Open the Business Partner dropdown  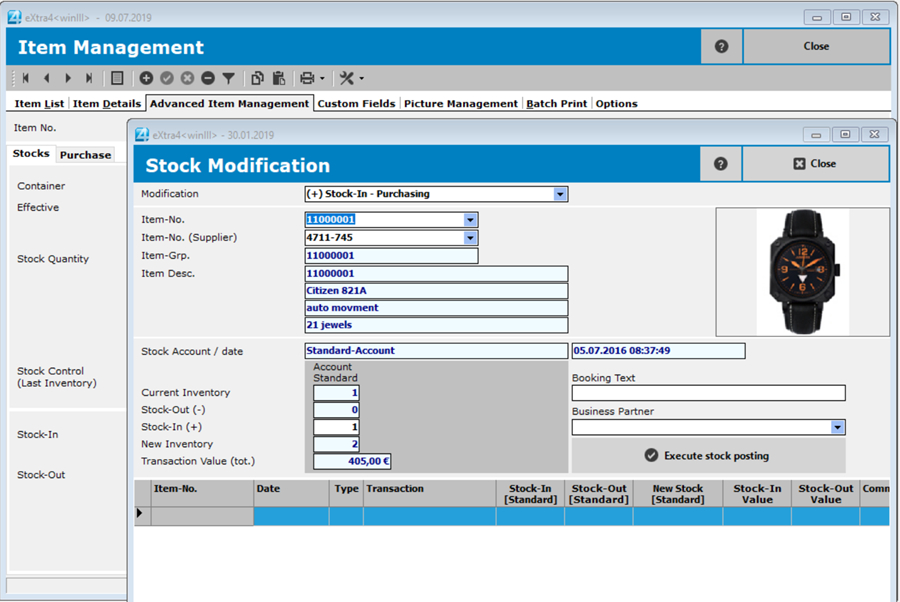837,427
